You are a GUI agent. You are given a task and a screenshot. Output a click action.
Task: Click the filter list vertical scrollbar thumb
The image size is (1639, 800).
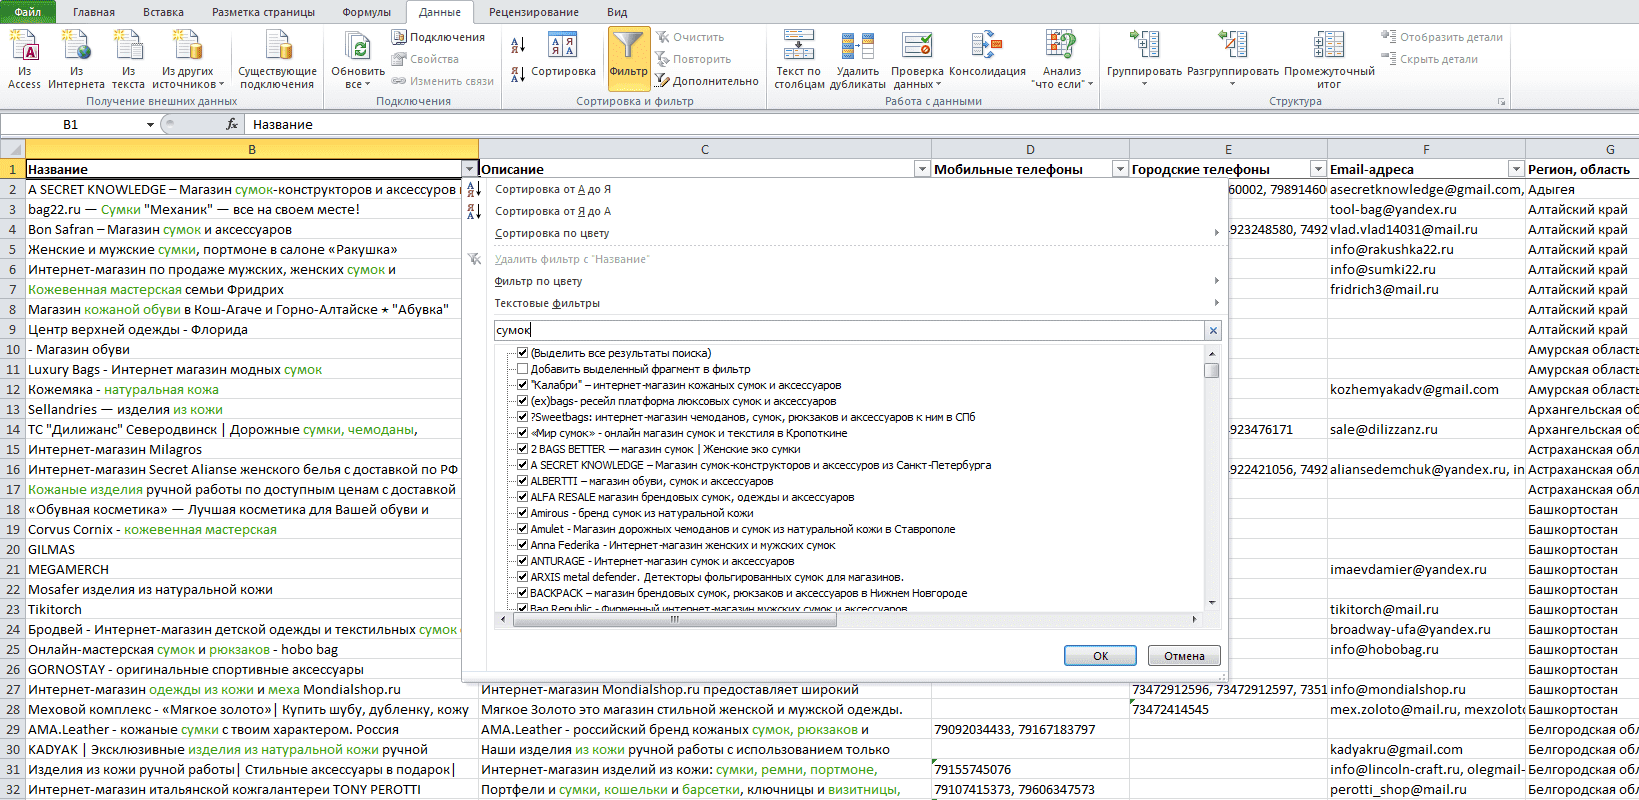point(1212,370)
